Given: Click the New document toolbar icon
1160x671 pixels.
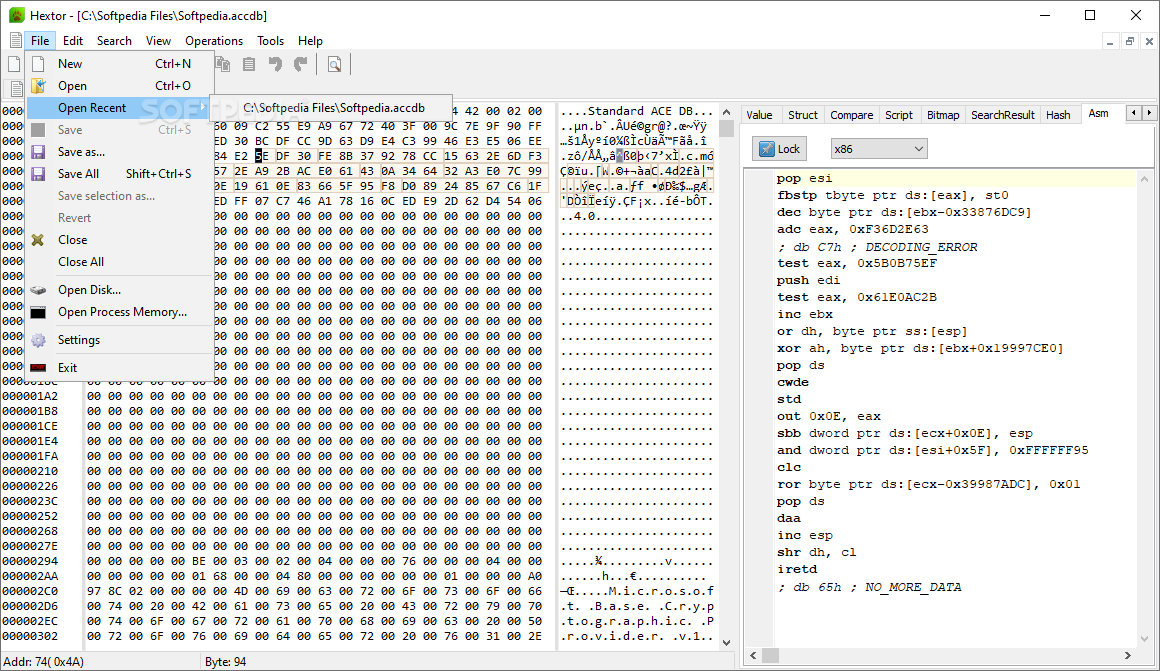Looking at the screenshot, I should (13, 64).
